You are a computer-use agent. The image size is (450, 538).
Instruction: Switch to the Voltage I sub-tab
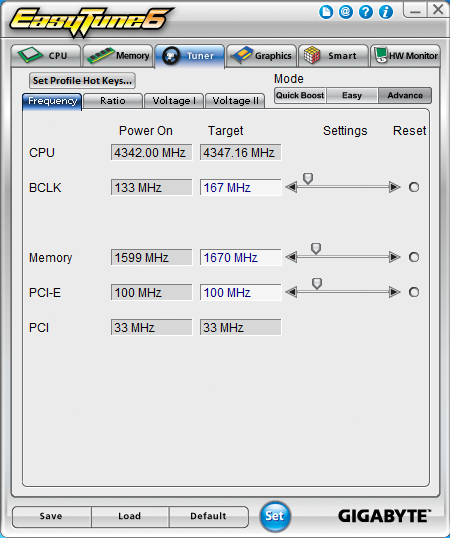174,101
